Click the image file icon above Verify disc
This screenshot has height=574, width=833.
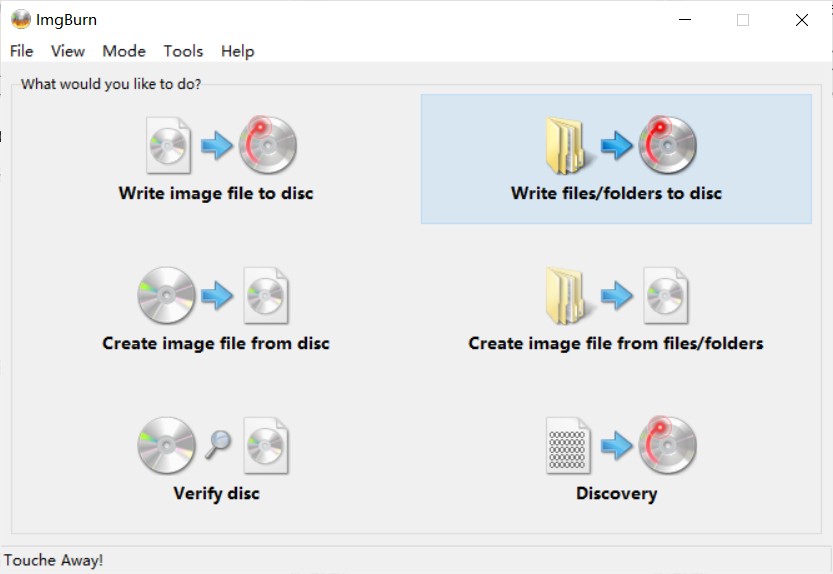pyautogui.click(x=266, y=445)
